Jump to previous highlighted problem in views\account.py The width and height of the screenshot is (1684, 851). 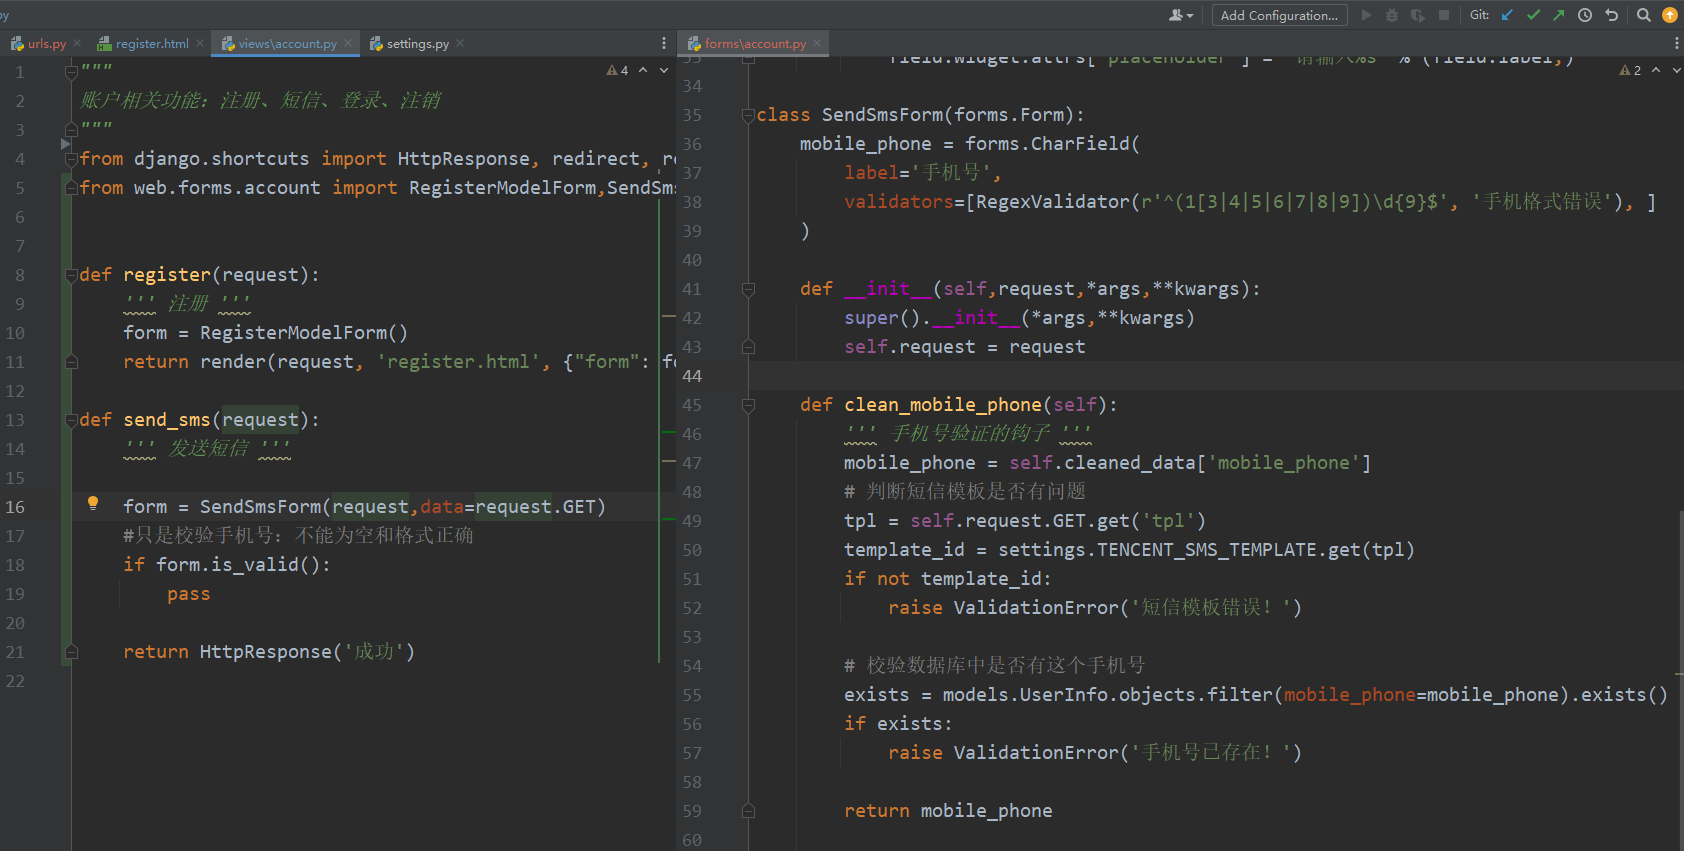643,70
